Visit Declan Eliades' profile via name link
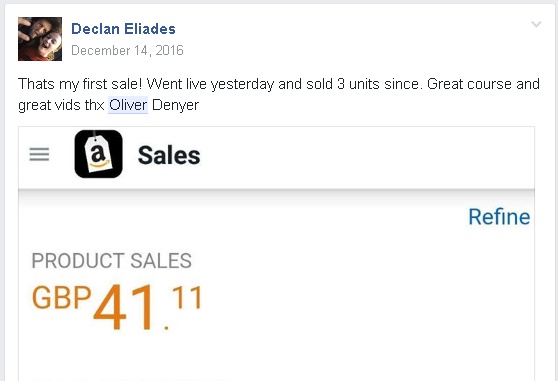The image size is (558, 381). (x=123, y=29)
